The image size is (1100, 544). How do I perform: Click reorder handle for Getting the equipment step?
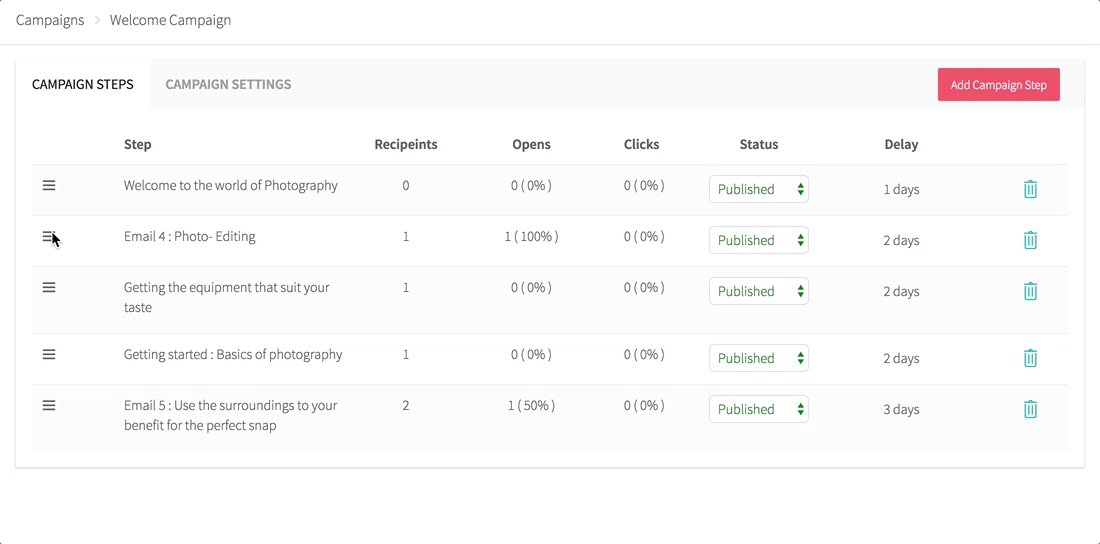[x=49, y=287]
